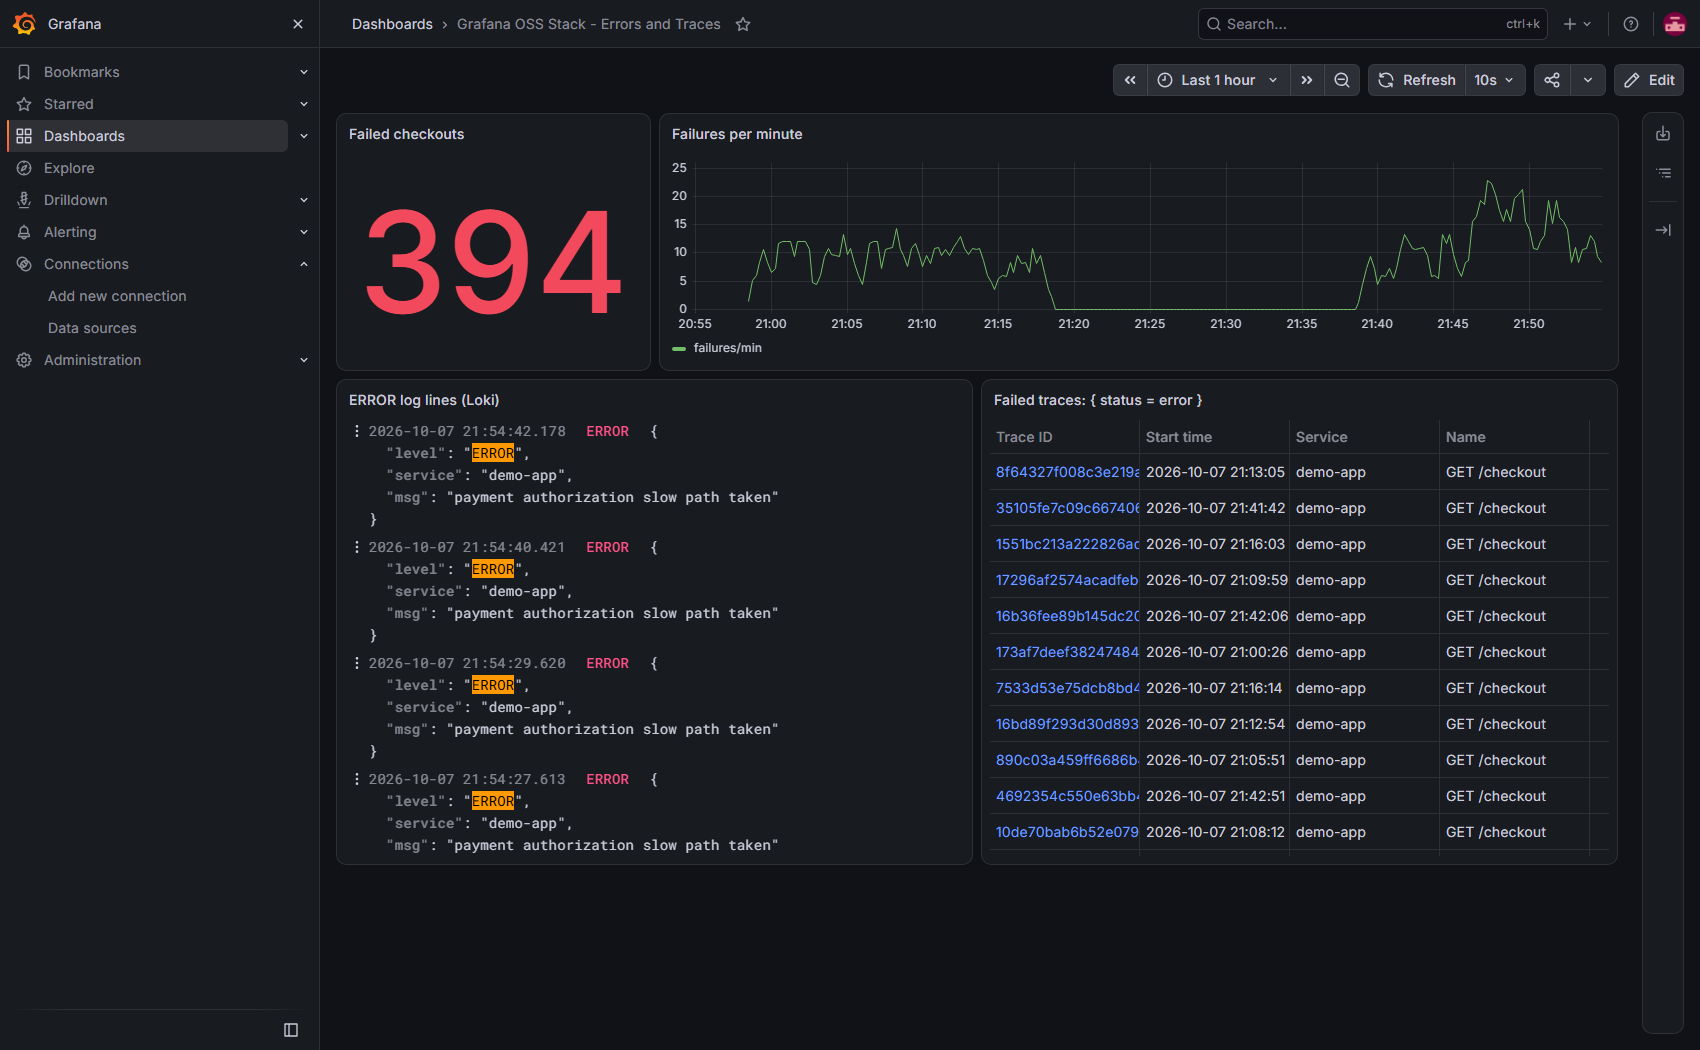Click ERROR log lines (Loki) panel title
This screenshot has height=1050, width=1700.
tap(424, 400)
